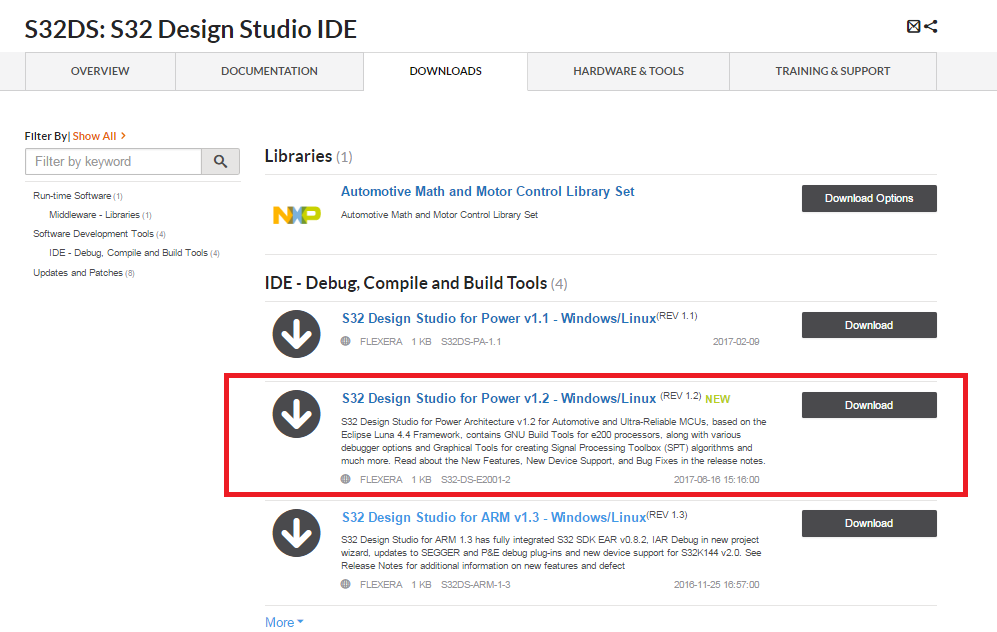The height and width of the screenshot is (632, 997).
Task: Go to the Hardware & Tools tab
Action: pos(628,71)
